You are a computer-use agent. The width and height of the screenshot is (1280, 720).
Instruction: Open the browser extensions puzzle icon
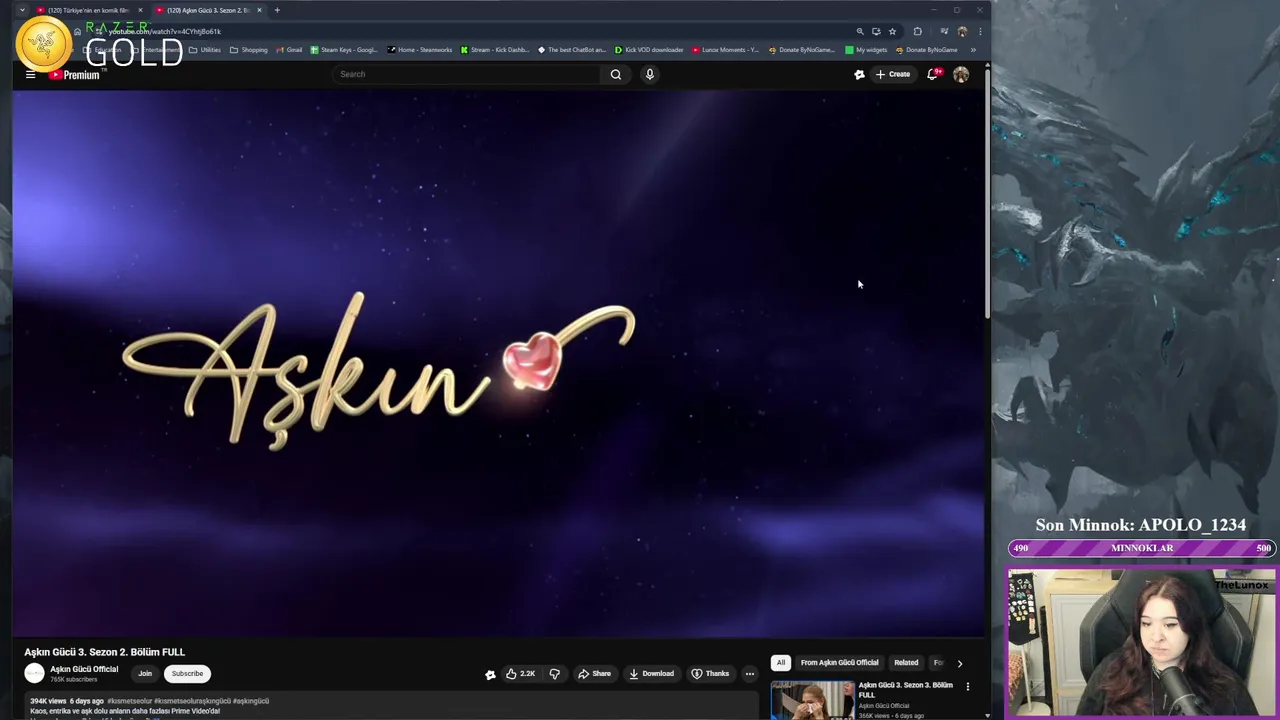click(x=918, y=31)
